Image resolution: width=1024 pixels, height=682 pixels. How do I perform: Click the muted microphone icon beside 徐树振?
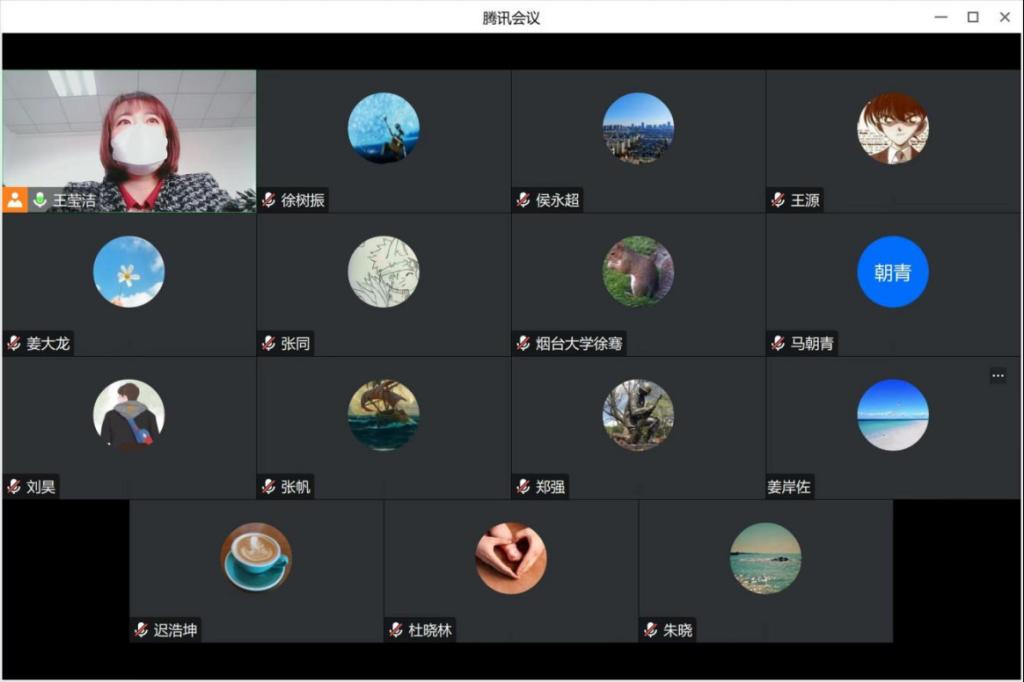click(268, 200)
